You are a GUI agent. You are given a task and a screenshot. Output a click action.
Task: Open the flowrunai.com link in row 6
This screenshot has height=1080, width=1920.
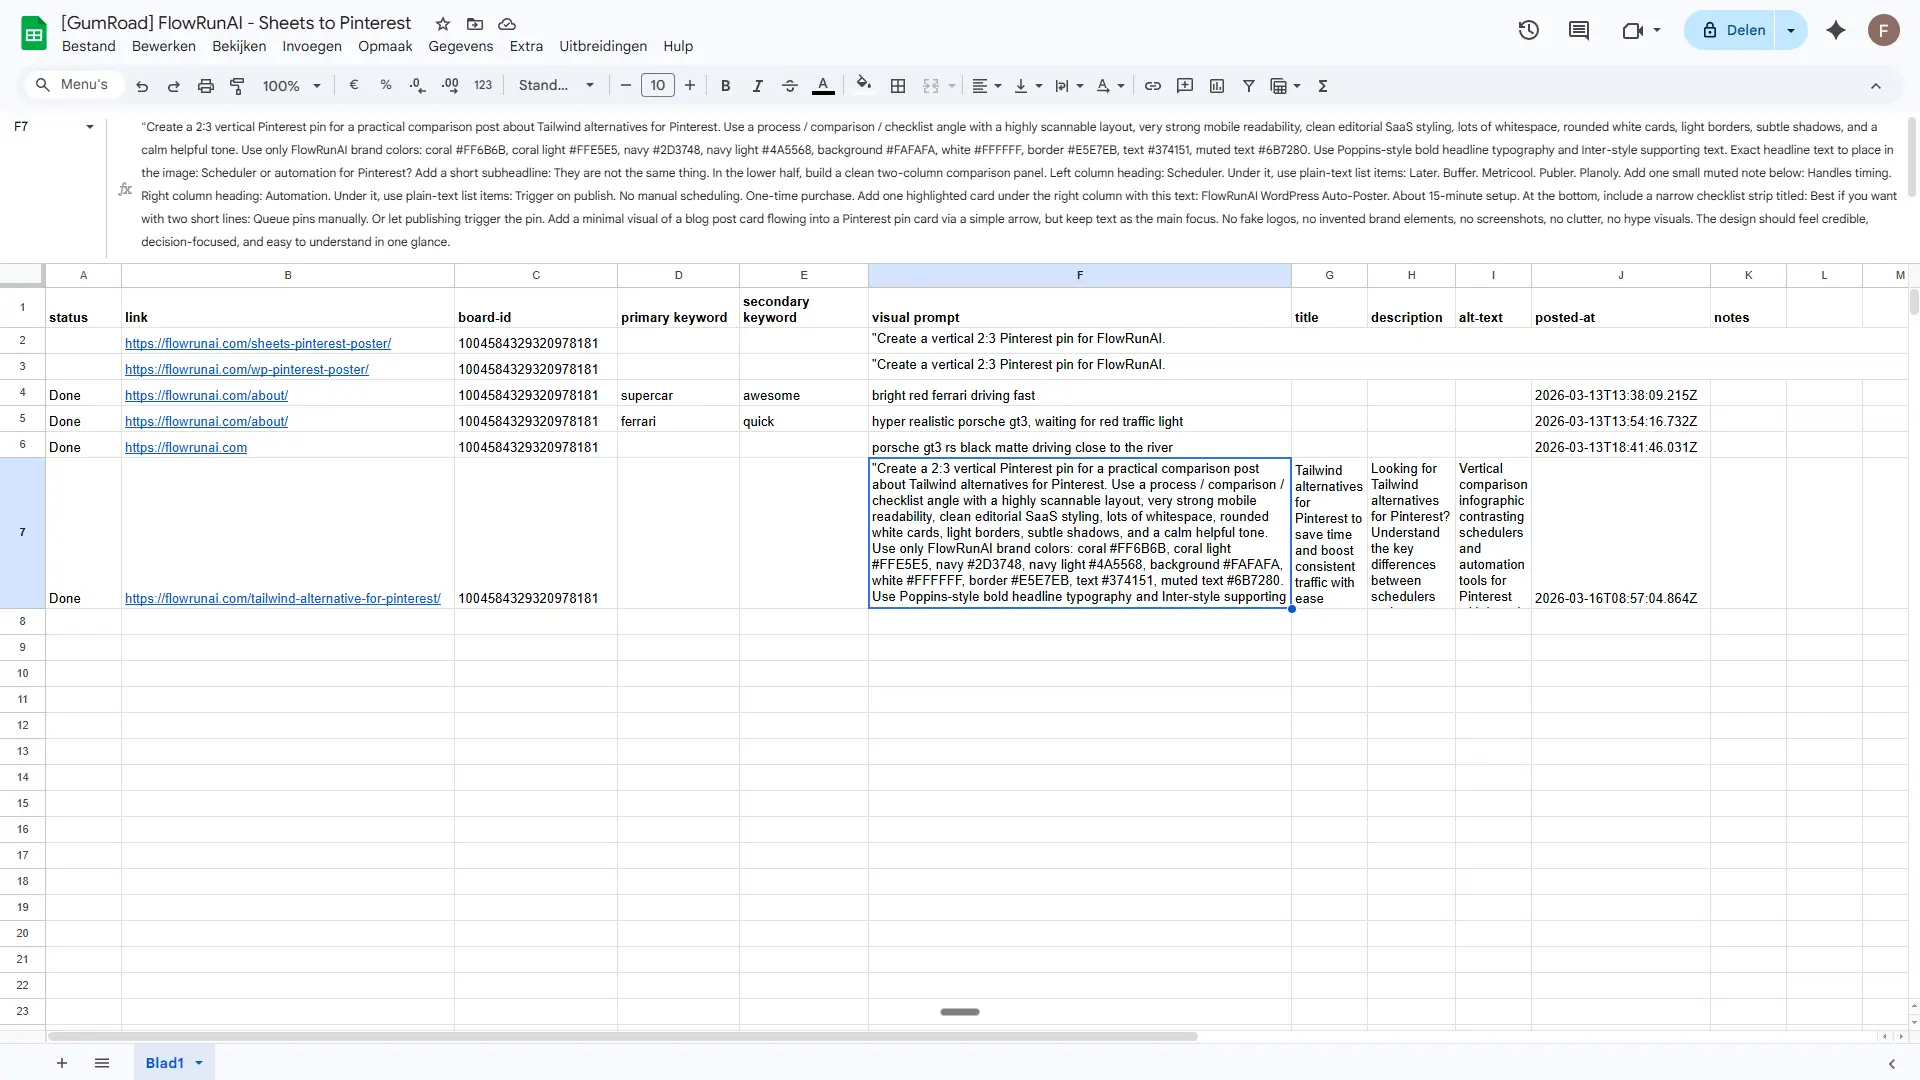point(186,447)
